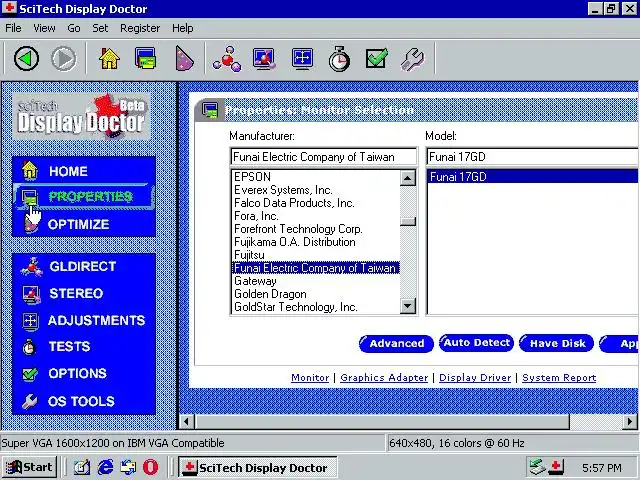Open the Help menu
Image resolution: width=640 pixels, height=480 pixels.
(182, 28)
